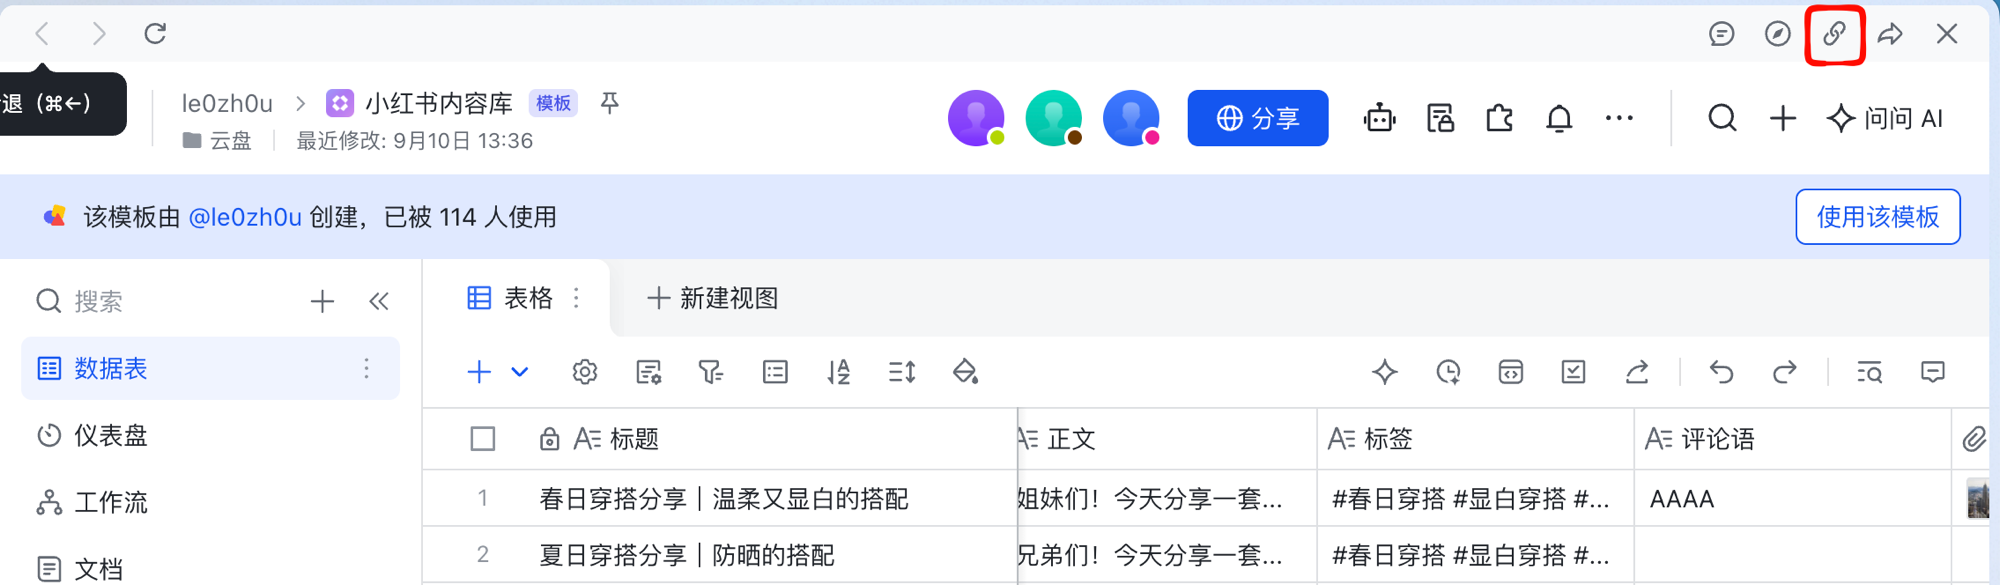Open 问问 AI assistant
This screenshot has height=585, width=2000.
coord(1884,118)
